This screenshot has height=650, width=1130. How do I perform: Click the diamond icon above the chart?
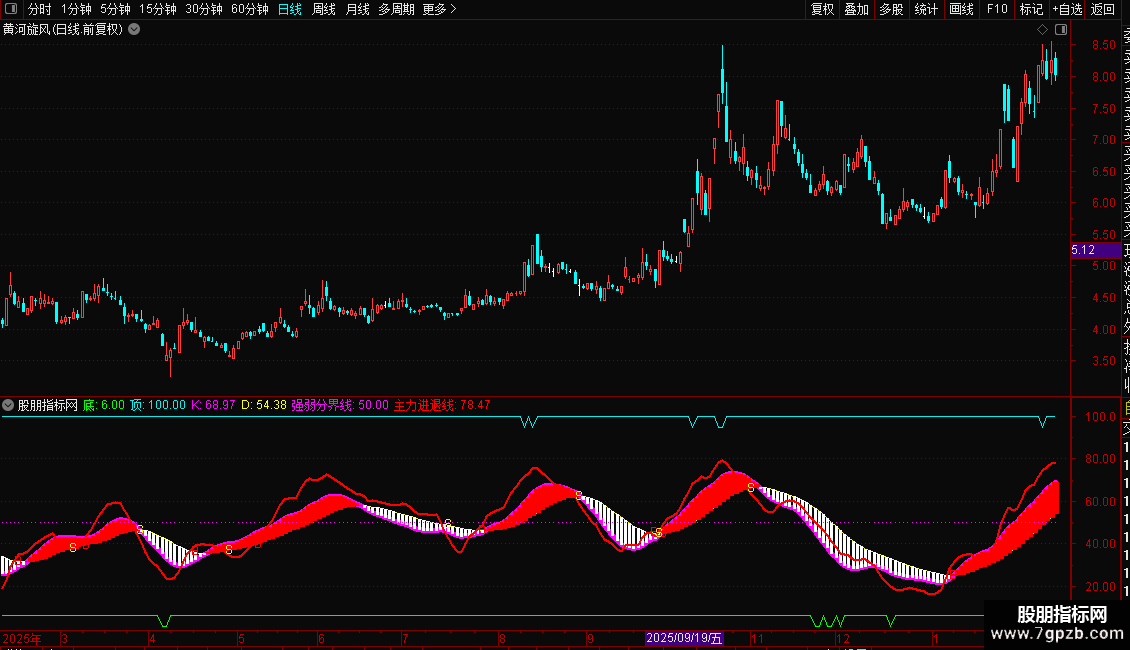pyautogui.click(x=1042, y=30)
